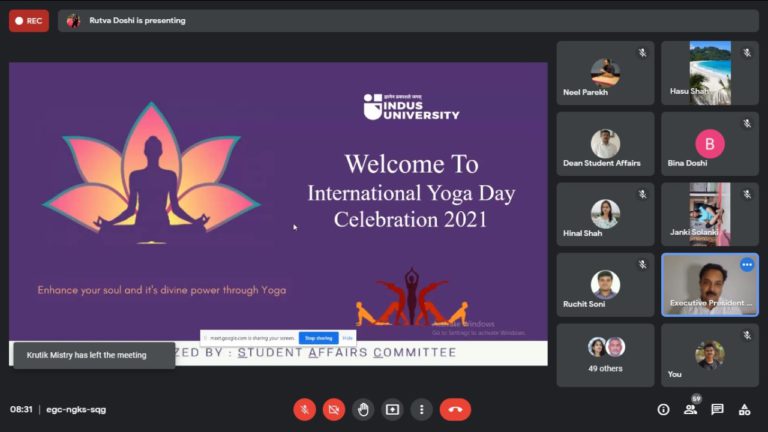Select Bina Doshi's participant tile

[x=710, y=144]
